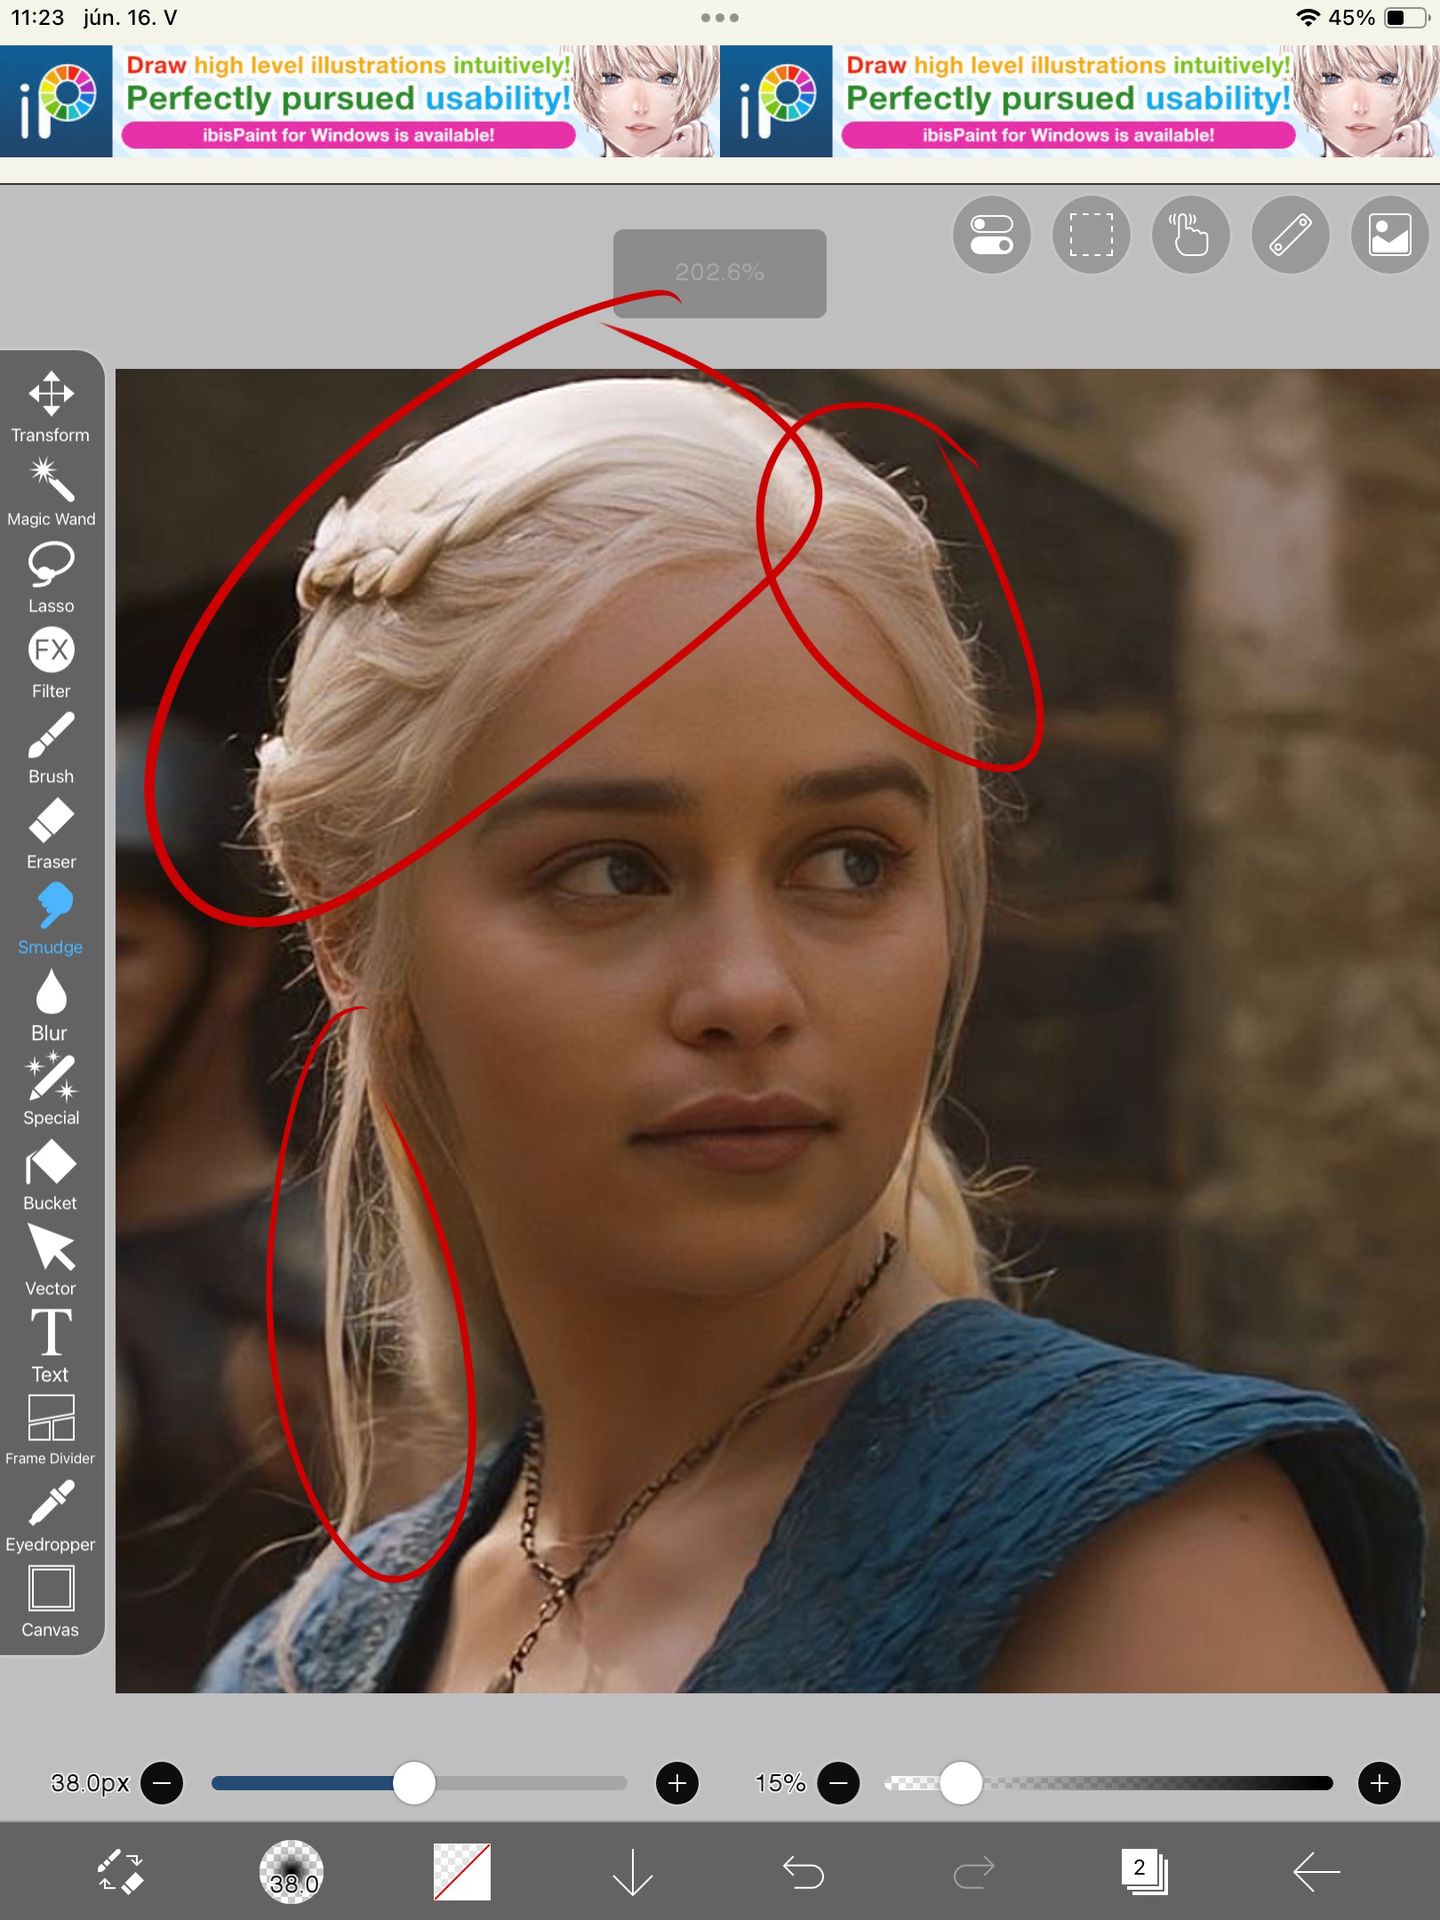This screenshot has height=1920, width=1440.
Task: Select the Frame Divider tool
Action: click(51, 1431)
